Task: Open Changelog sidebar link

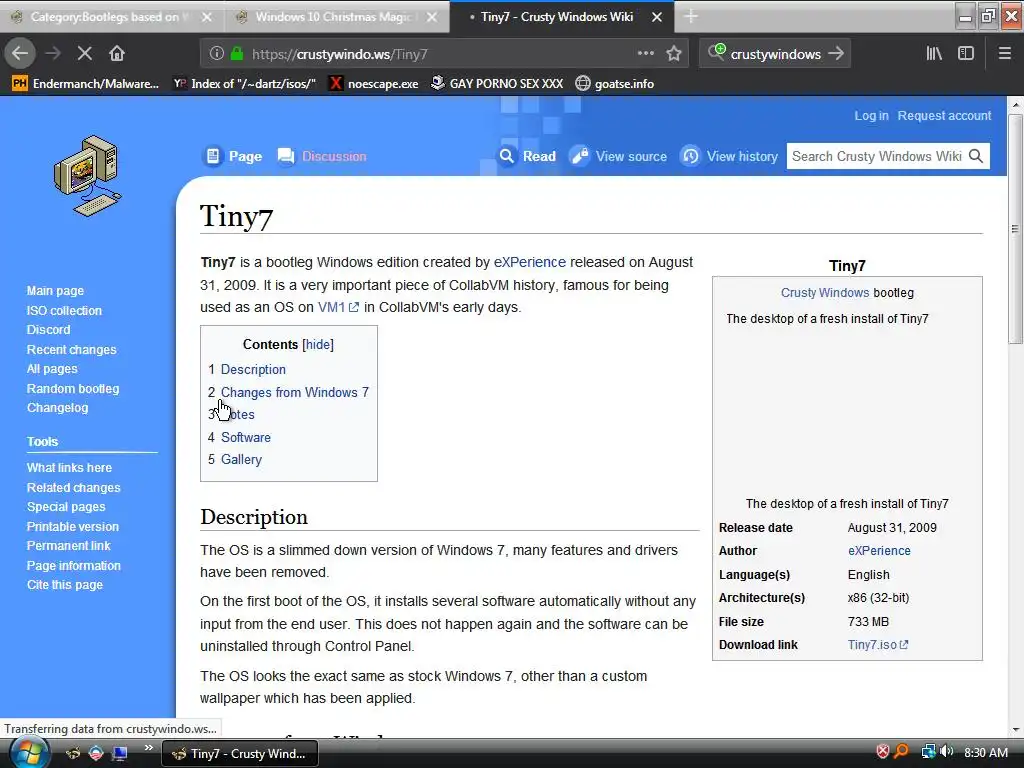Action: 57,408
